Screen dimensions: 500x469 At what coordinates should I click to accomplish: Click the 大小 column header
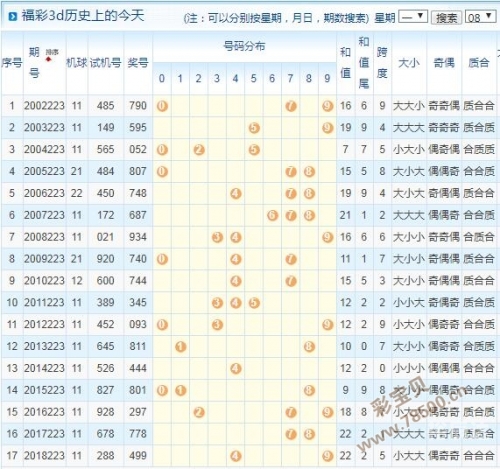409,62
